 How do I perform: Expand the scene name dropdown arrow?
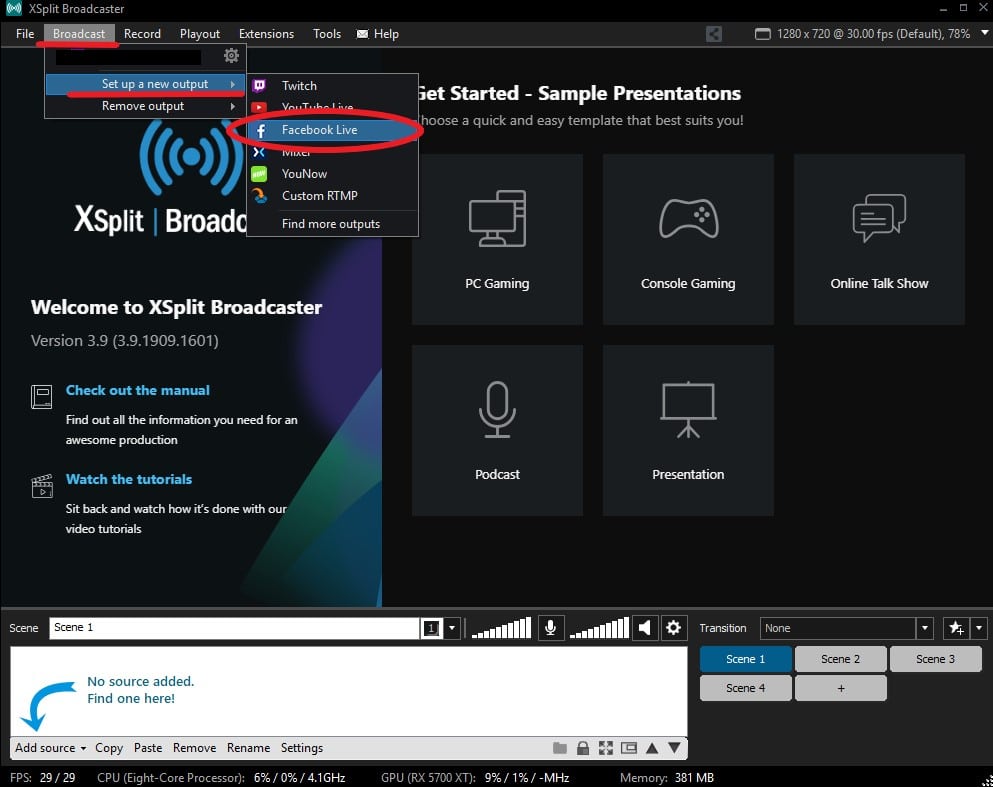click(x=452, y=628)
